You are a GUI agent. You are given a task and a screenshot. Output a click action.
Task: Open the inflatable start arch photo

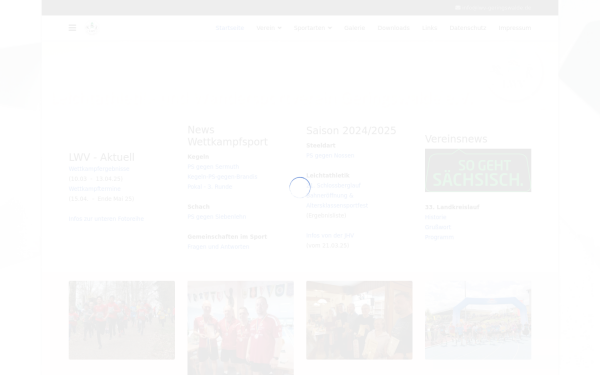pos(478,320)
